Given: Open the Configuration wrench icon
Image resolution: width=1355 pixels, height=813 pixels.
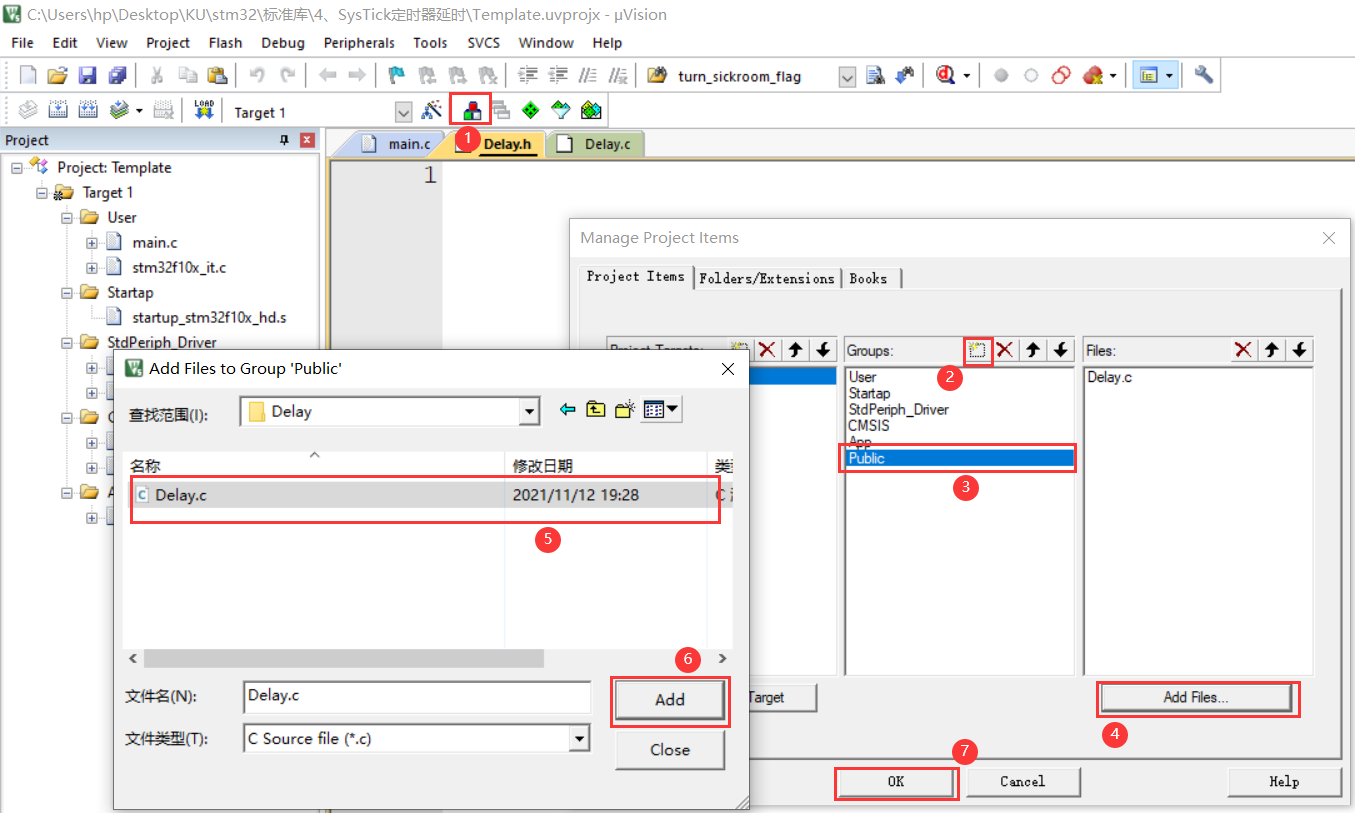Looking at the screenshot, I should [x=1204, y=76].
